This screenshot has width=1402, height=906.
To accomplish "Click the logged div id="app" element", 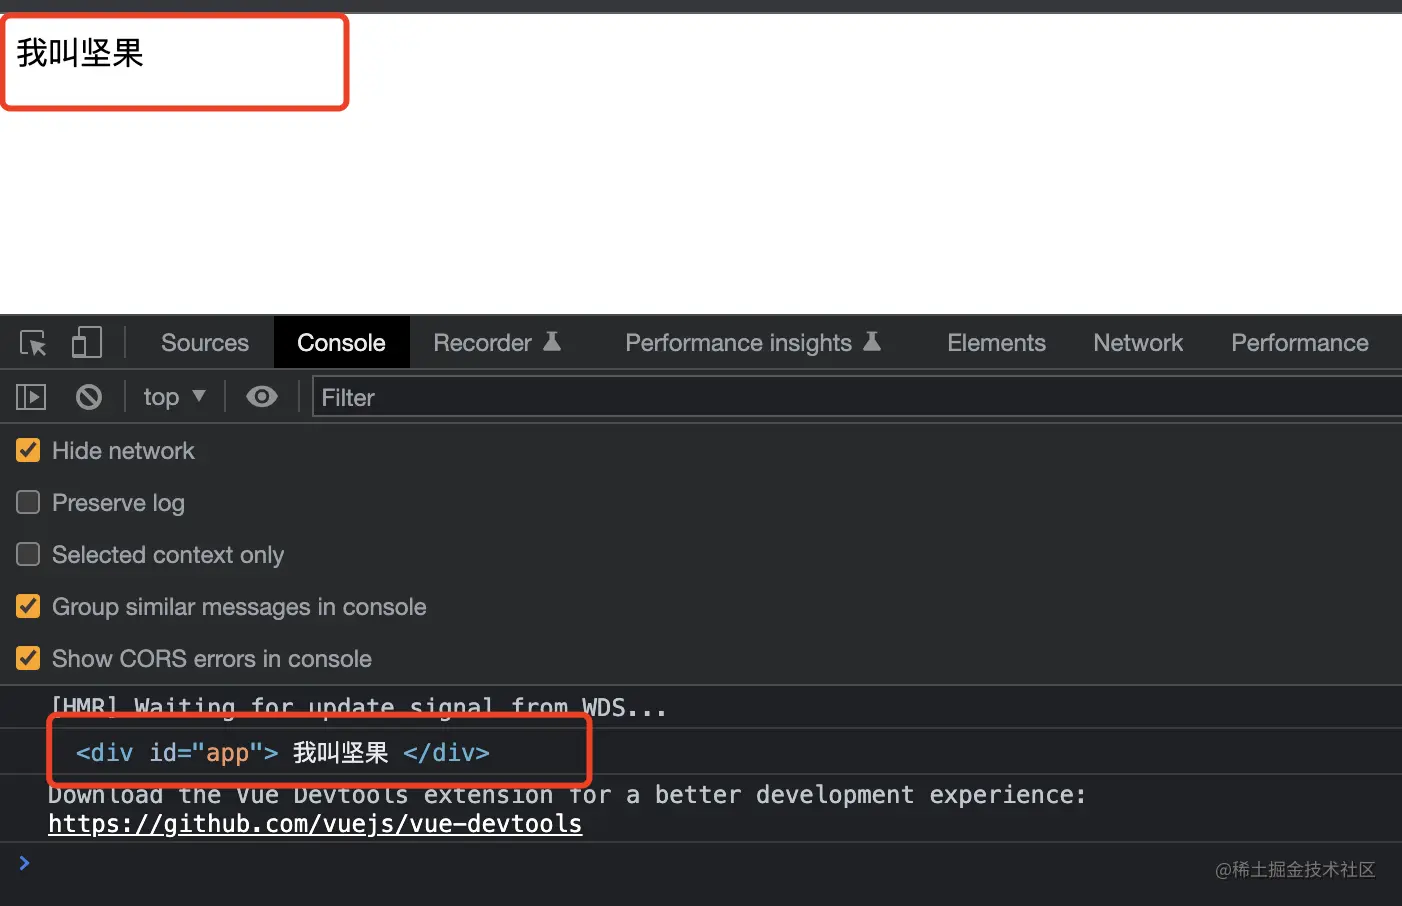I will pyautogui.click(x=283, y=752).
